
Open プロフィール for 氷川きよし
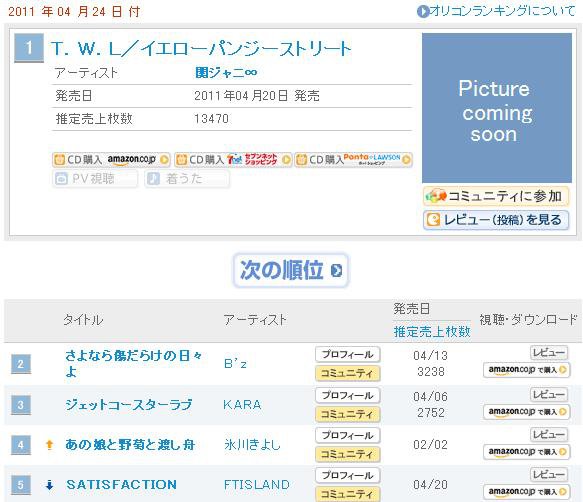(348, 435)
